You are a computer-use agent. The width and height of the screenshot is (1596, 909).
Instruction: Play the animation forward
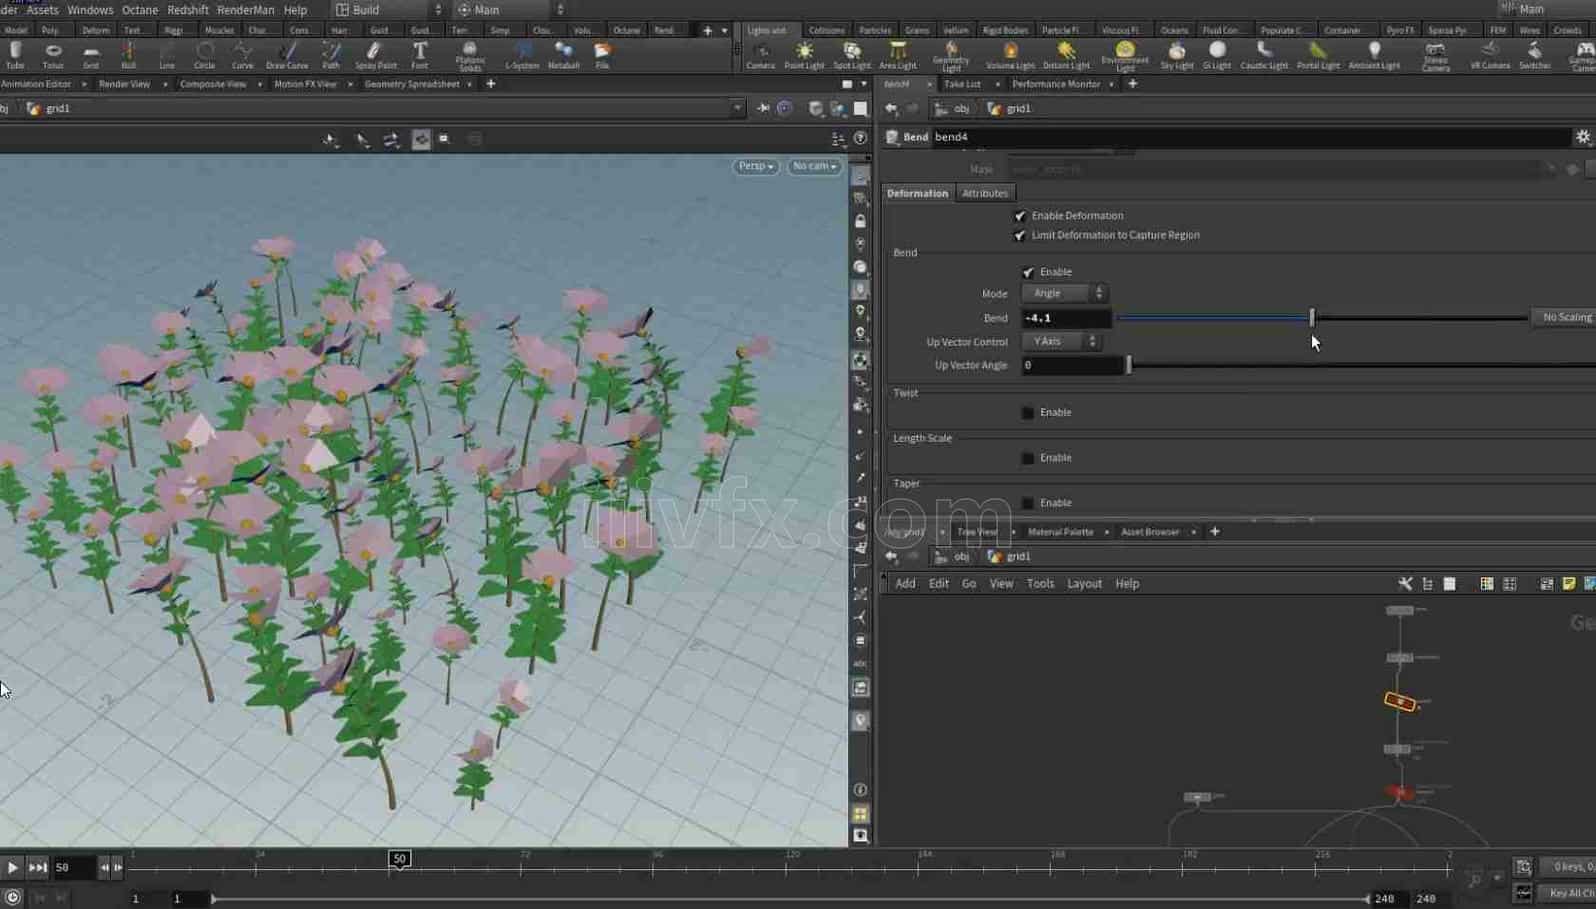point(12,867)
